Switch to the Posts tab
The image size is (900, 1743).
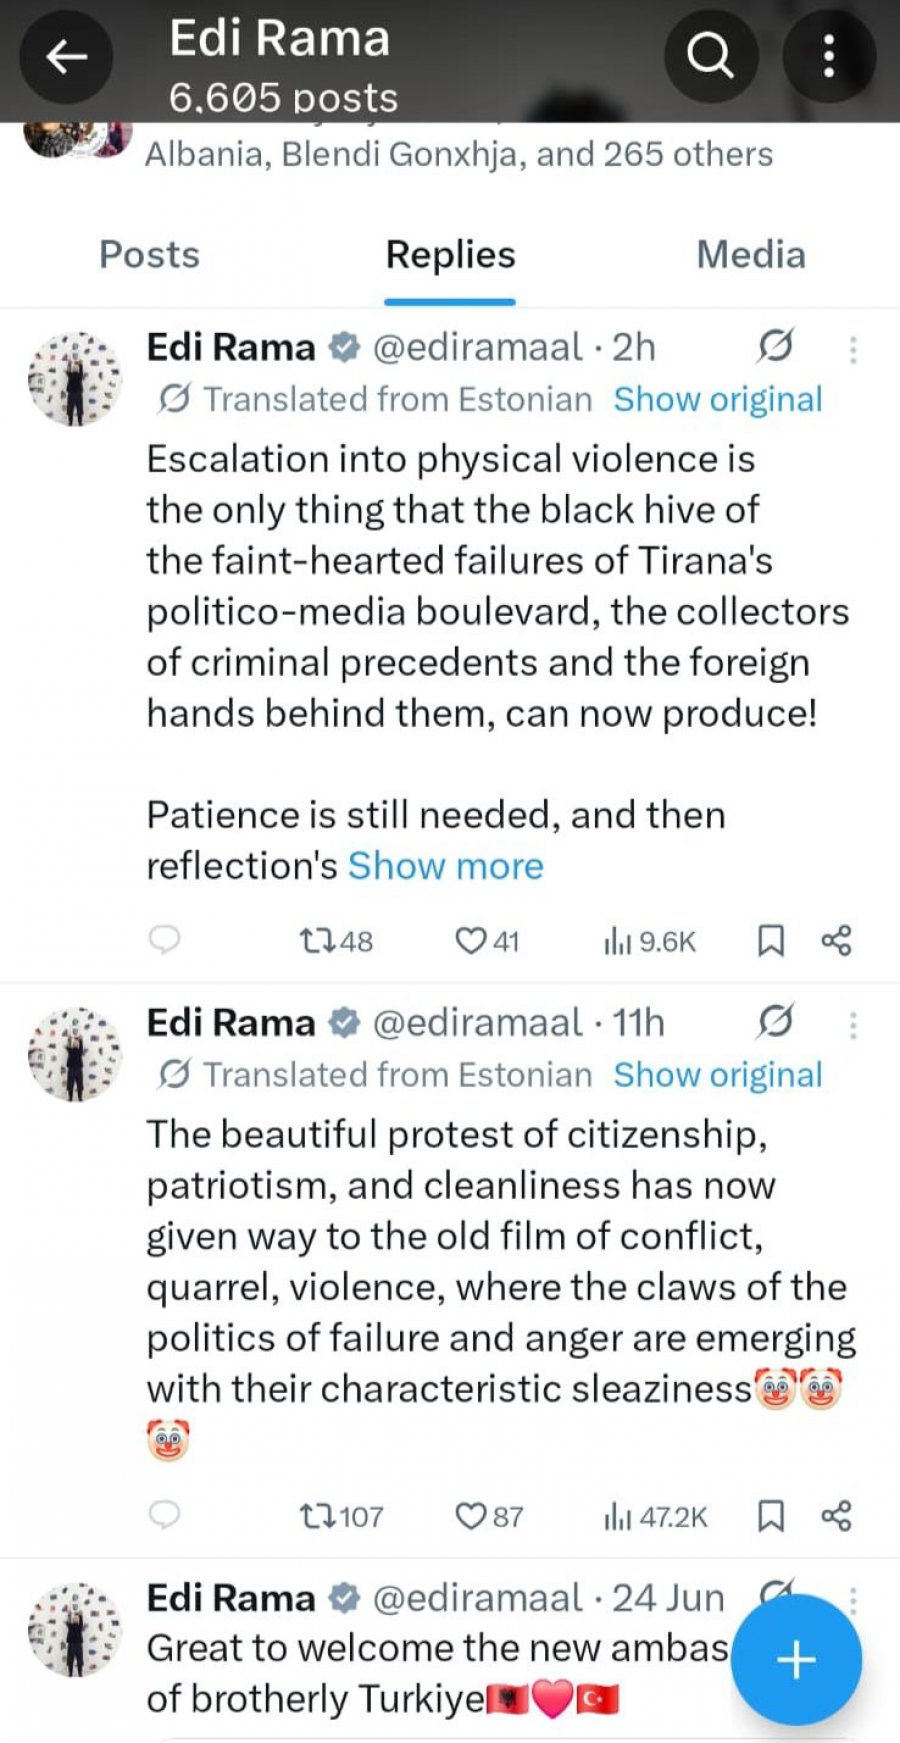pyautogui.click(x=149, y=255)
